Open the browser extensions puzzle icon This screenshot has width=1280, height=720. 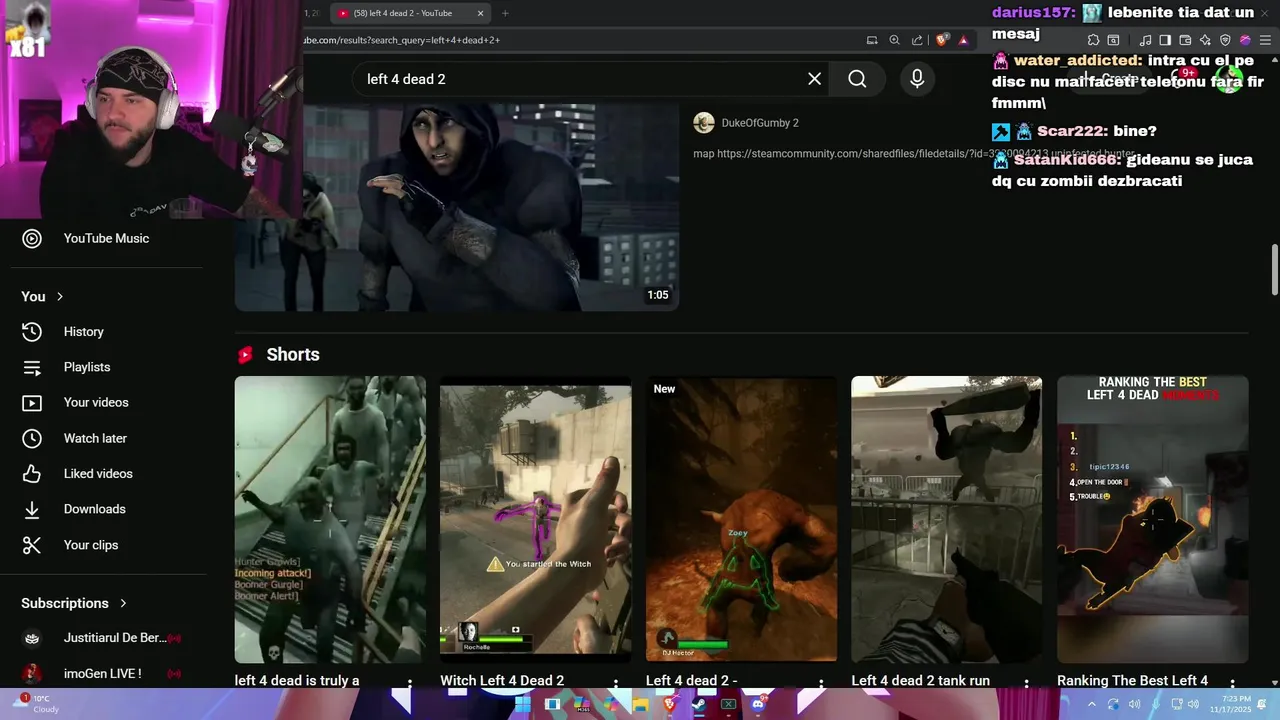[1093, 40]
